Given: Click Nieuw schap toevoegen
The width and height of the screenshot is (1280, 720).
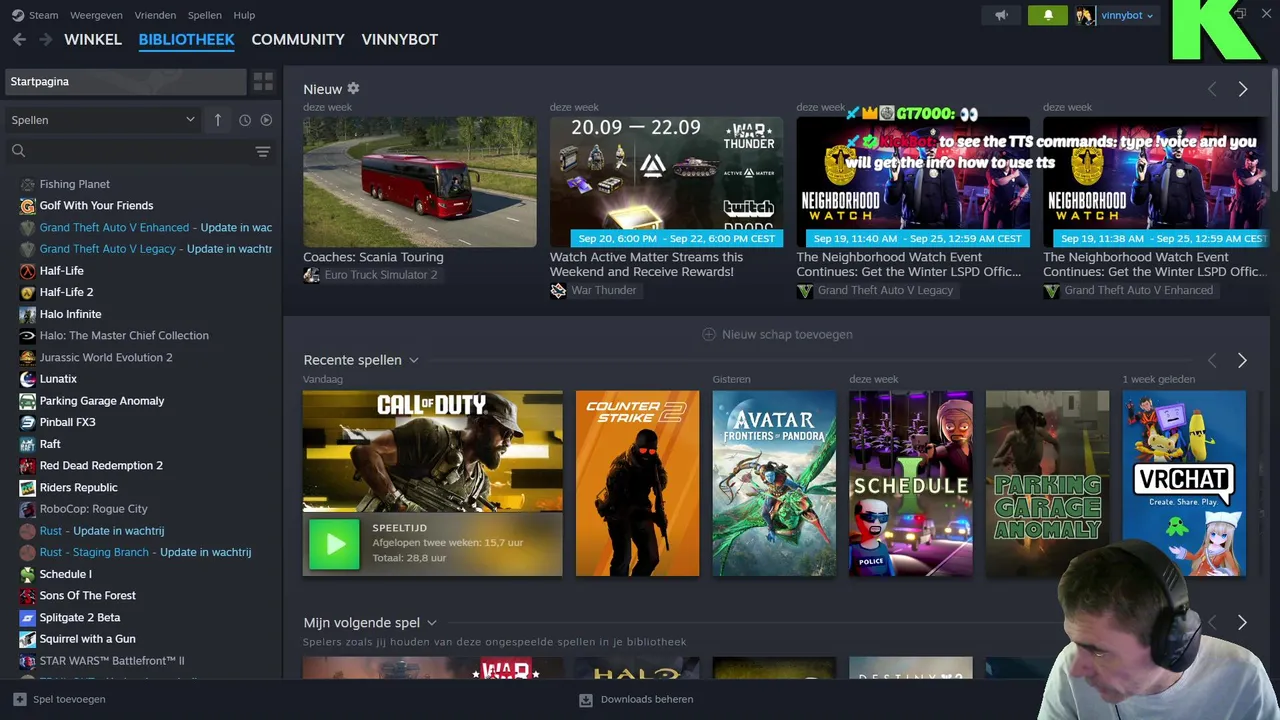Looking at the screenshot, I should 777,334.
